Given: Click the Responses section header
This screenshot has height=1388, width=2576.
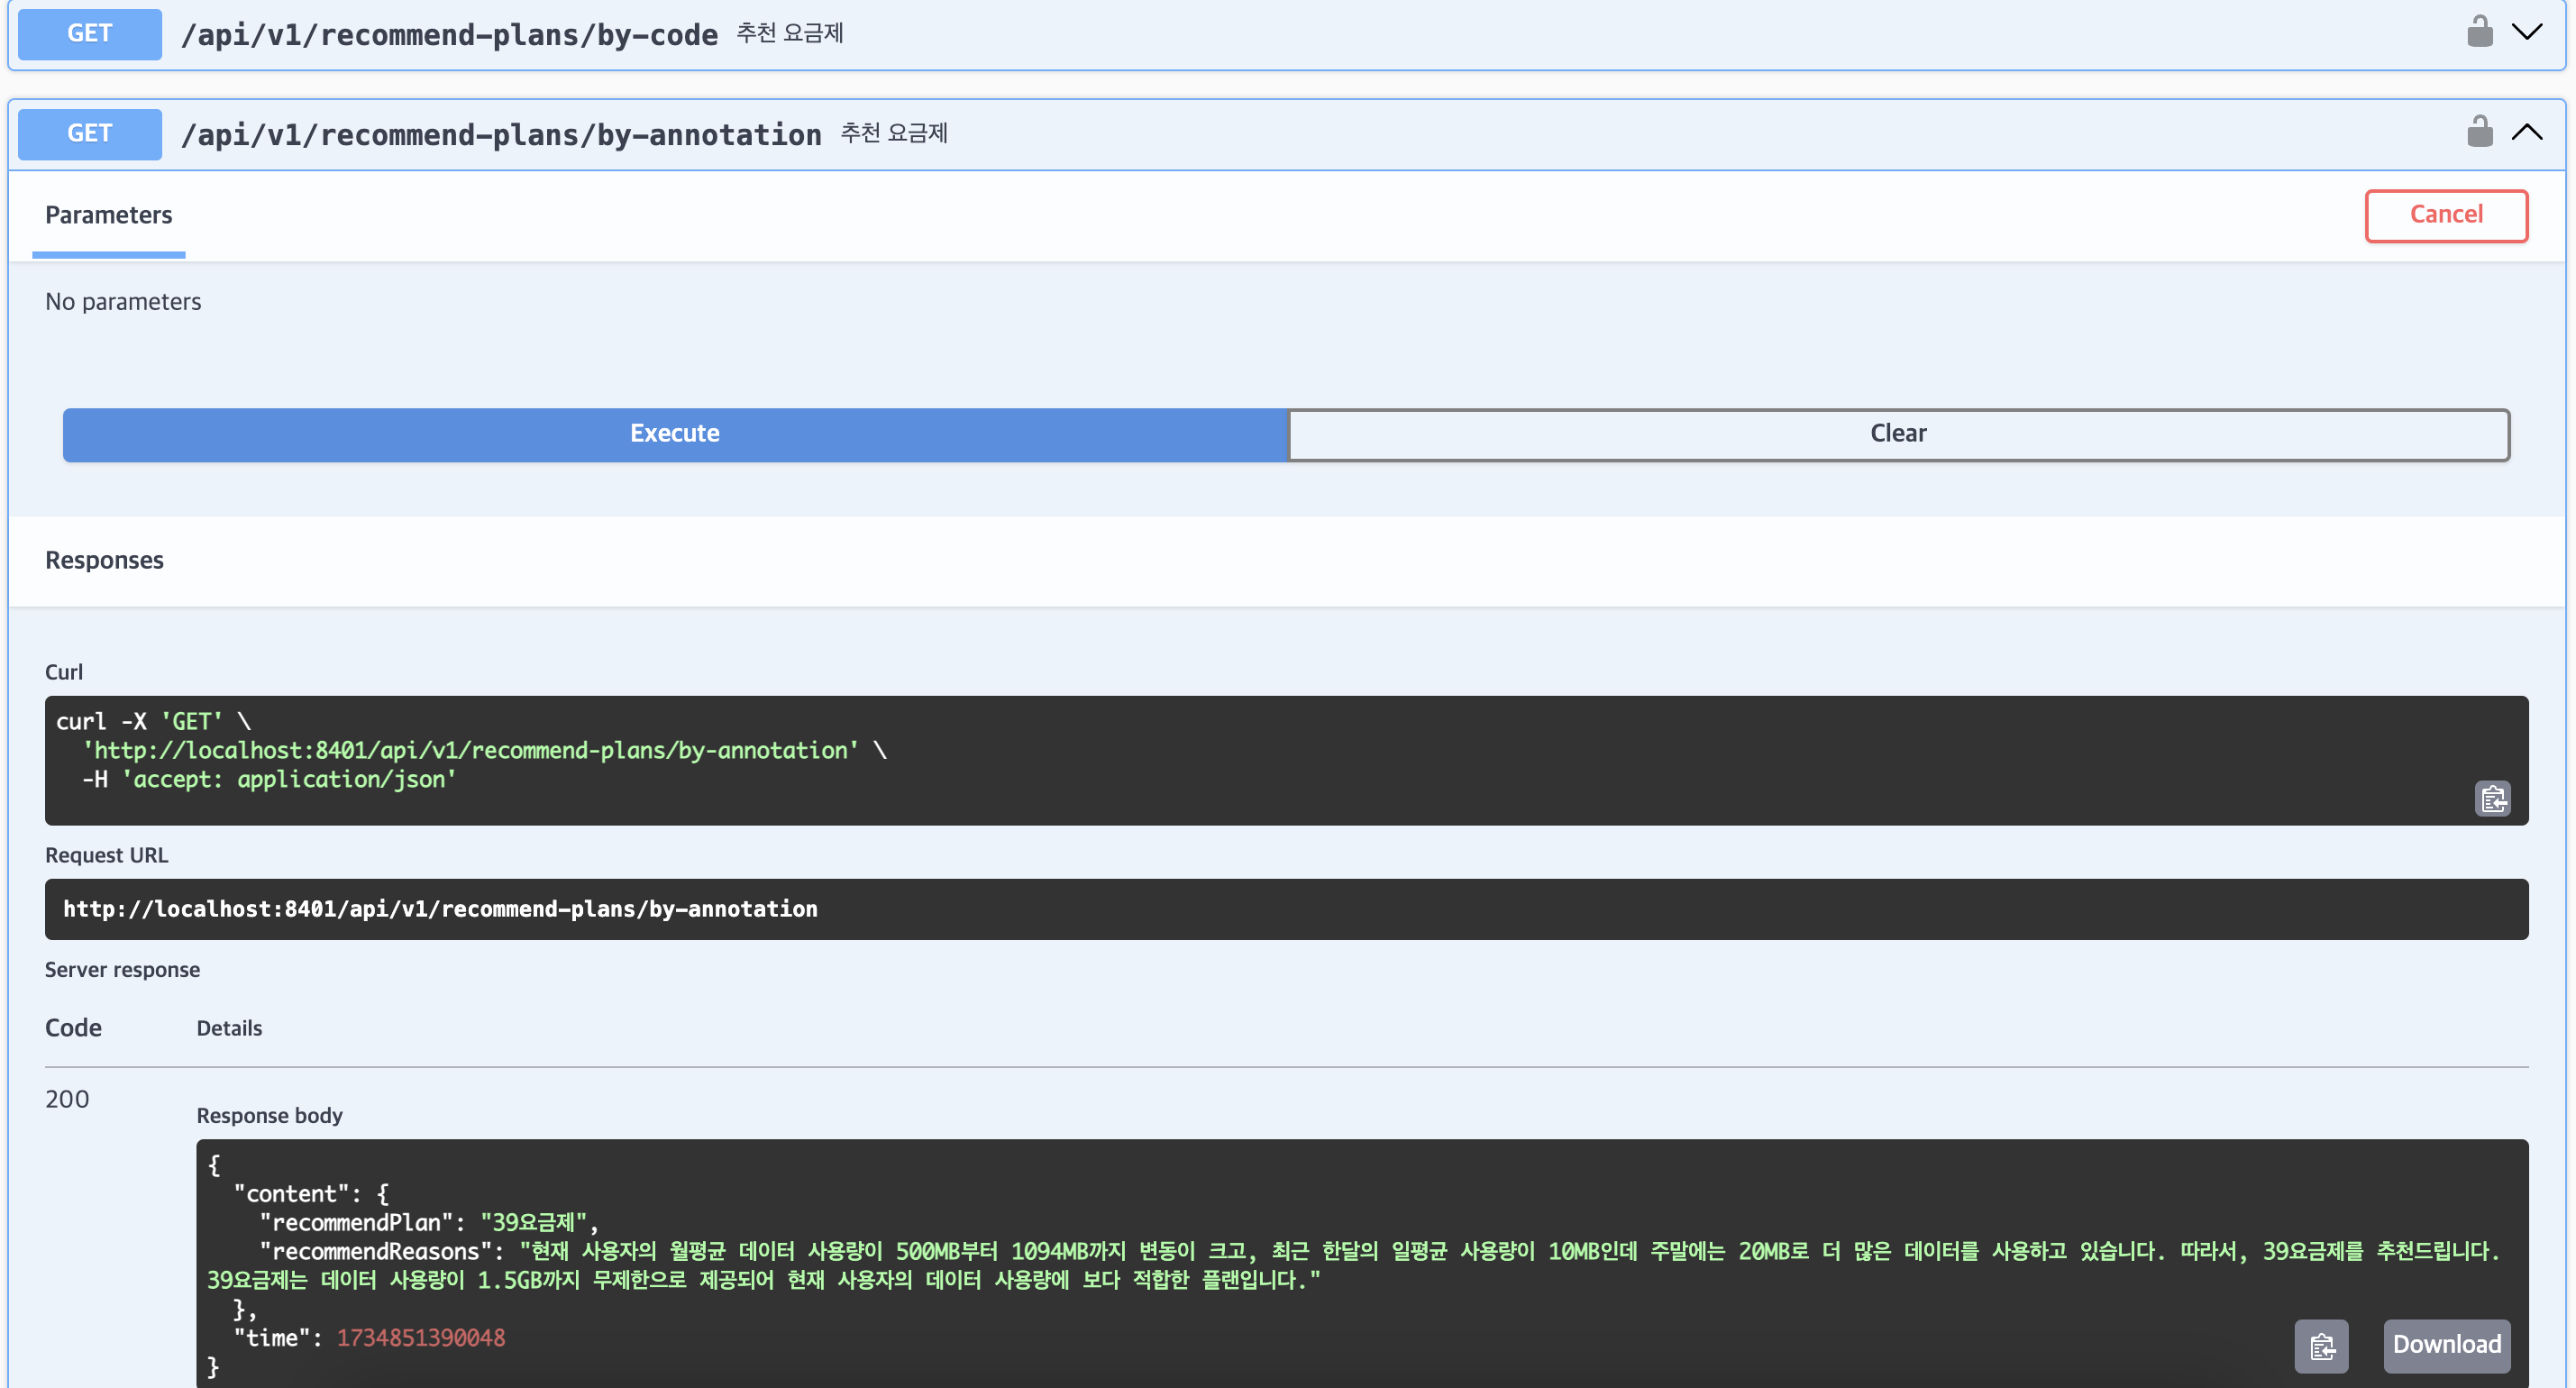Looking at the screenshot, I should (104, 560).
